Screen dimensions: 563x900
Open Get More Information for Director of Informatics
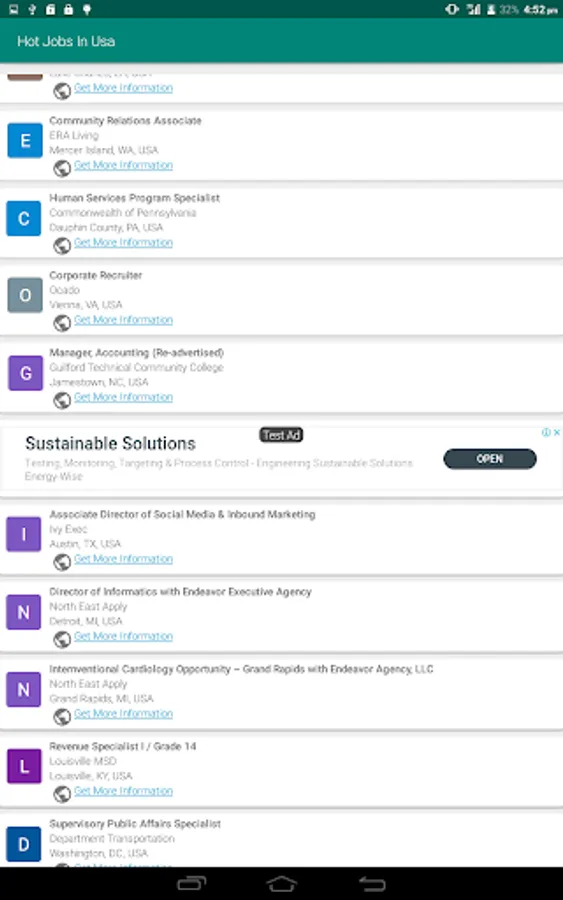click(123, 636)
